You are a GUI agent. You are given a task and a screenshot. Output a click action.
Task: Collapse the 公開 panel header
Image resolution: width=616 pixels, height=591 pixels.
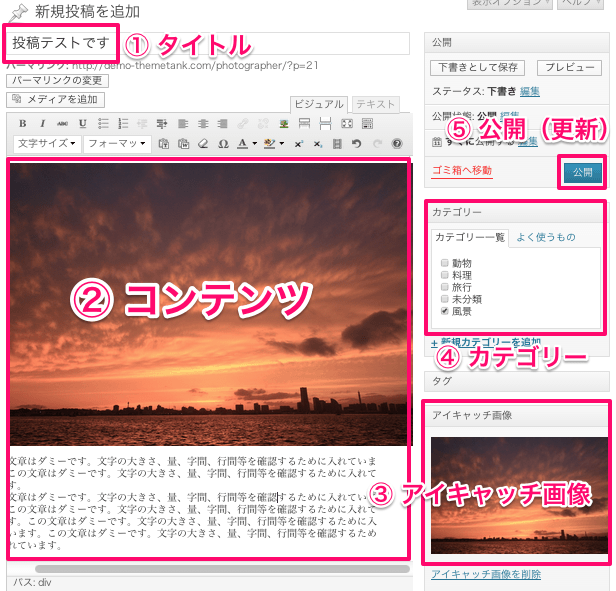pyautogui.click(x=517, y=42)
